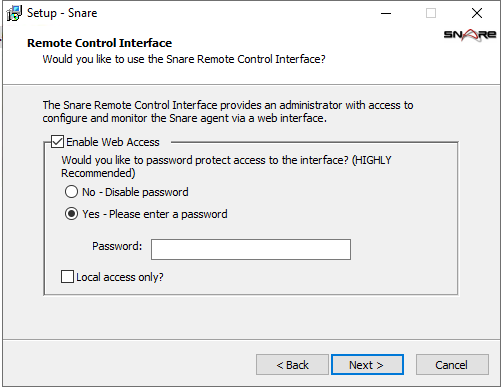Click the Snare logo in the header
Viewport: 503px width, 388px height.
click(470, 35)
